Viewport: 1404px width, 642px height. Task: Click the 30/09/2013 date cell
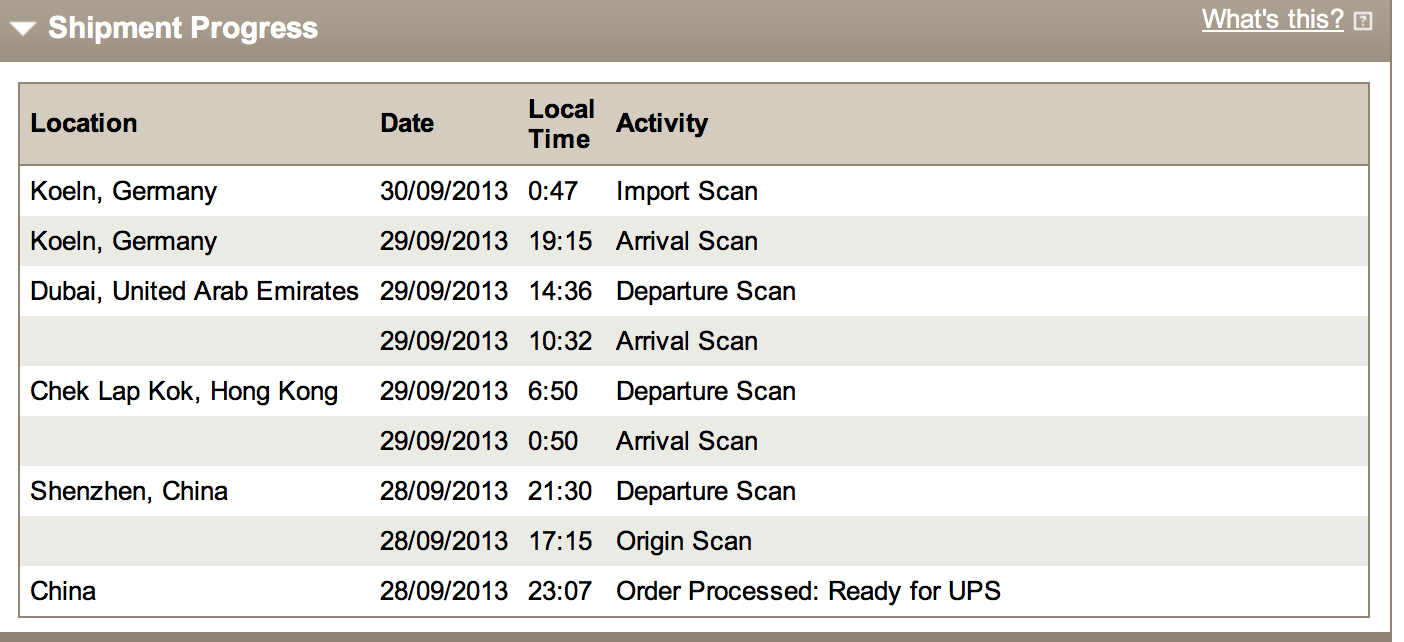tap(444, 191)
